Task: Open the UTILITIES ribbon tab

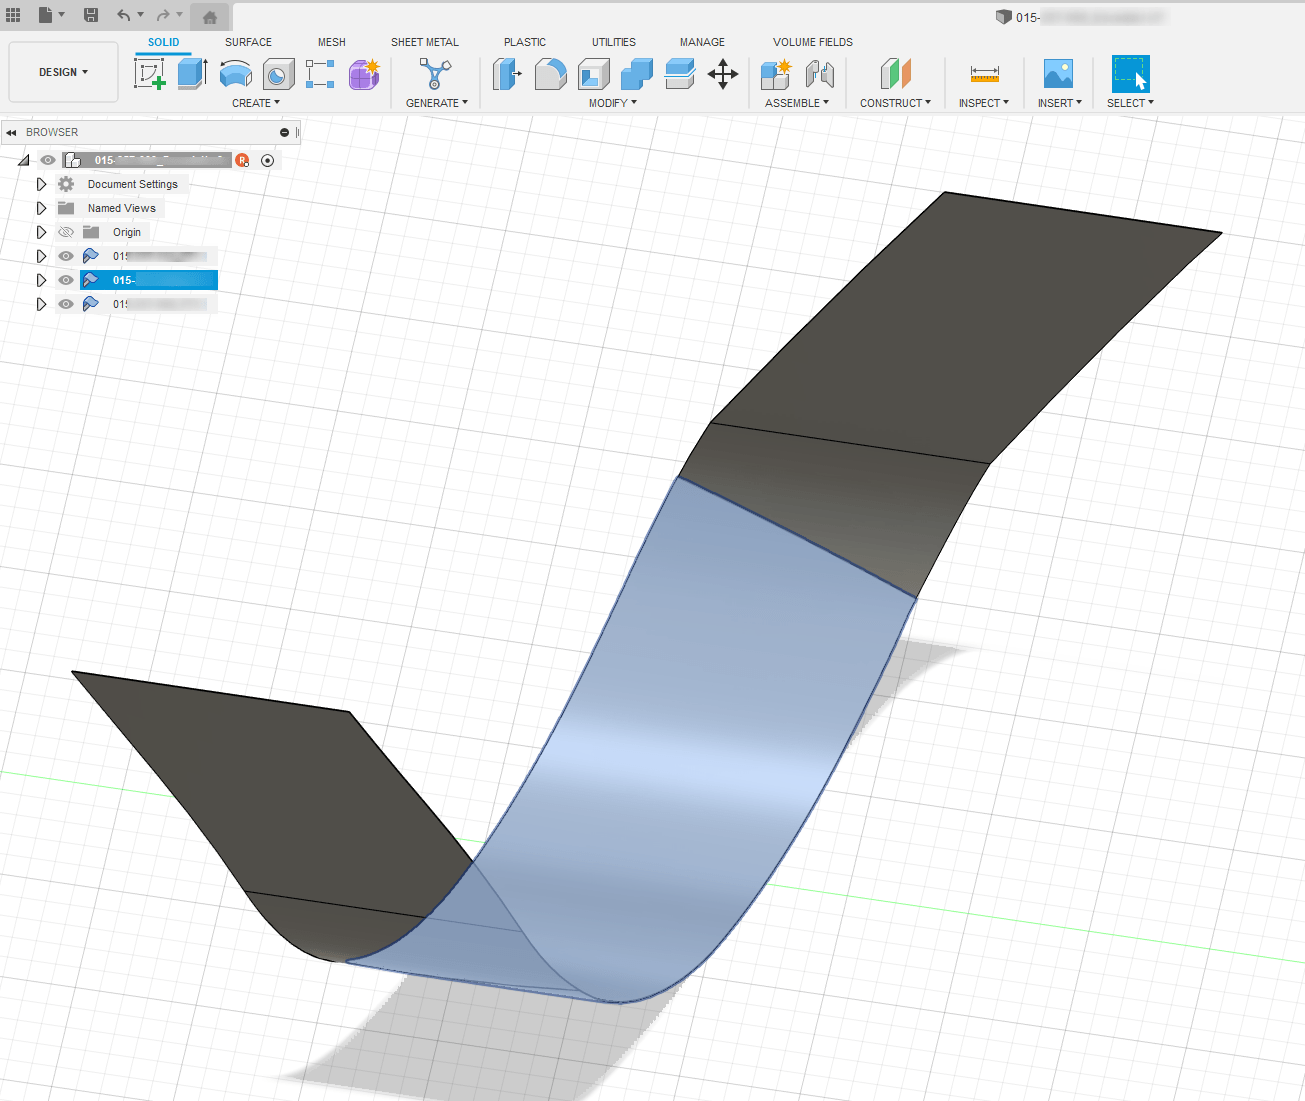Action: [x=613, y=42]
